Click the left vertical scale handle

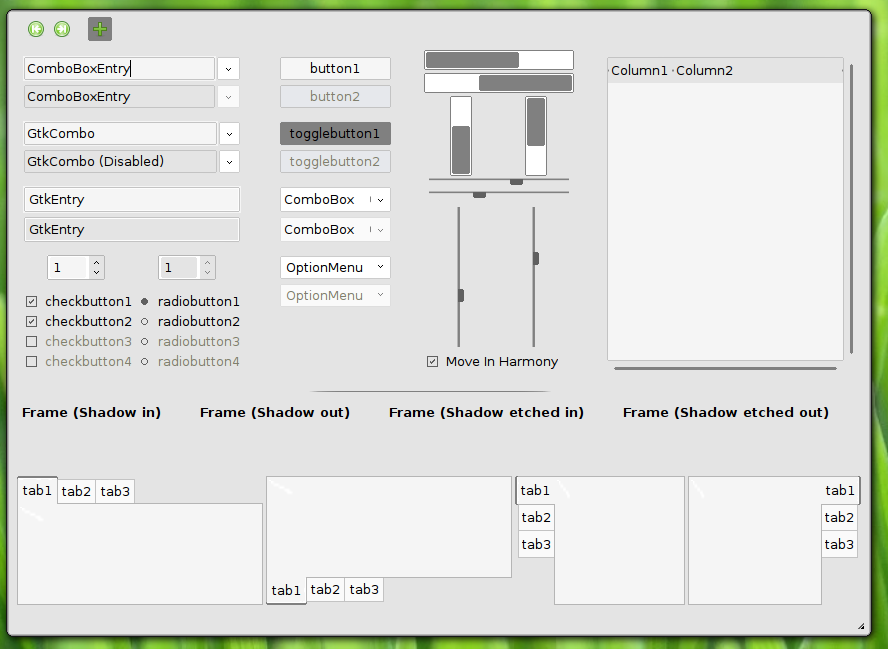click(460, 295)
